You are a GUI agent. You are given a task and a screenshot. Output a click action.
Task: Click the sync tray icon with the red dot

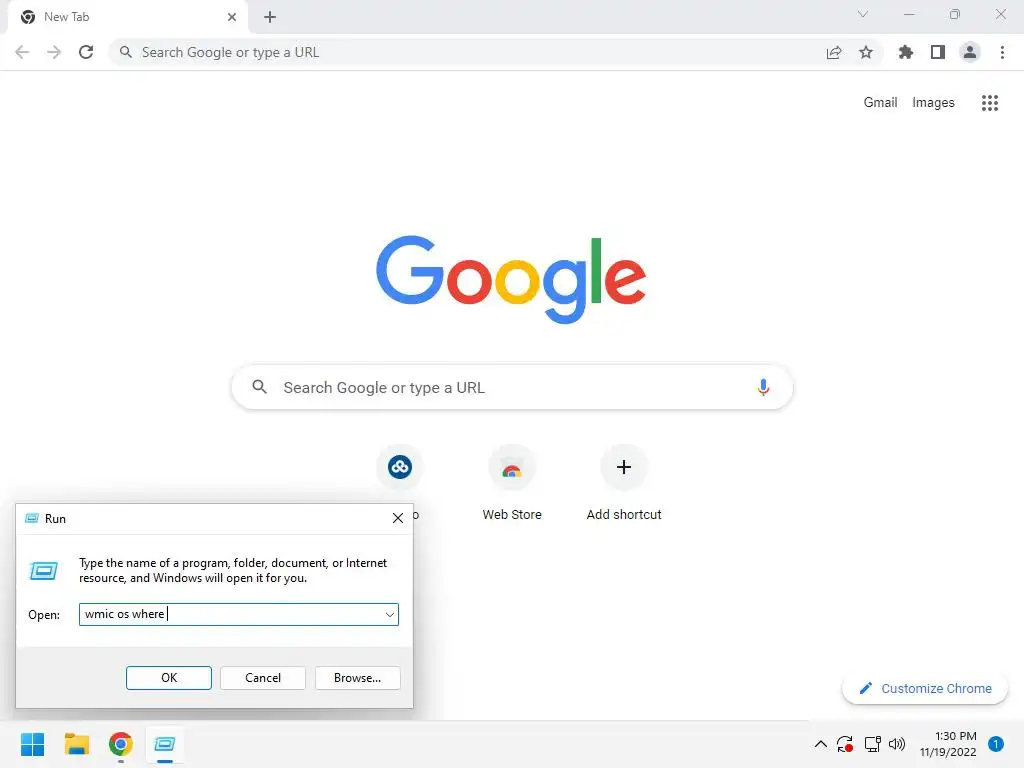(x=845, y=744)
